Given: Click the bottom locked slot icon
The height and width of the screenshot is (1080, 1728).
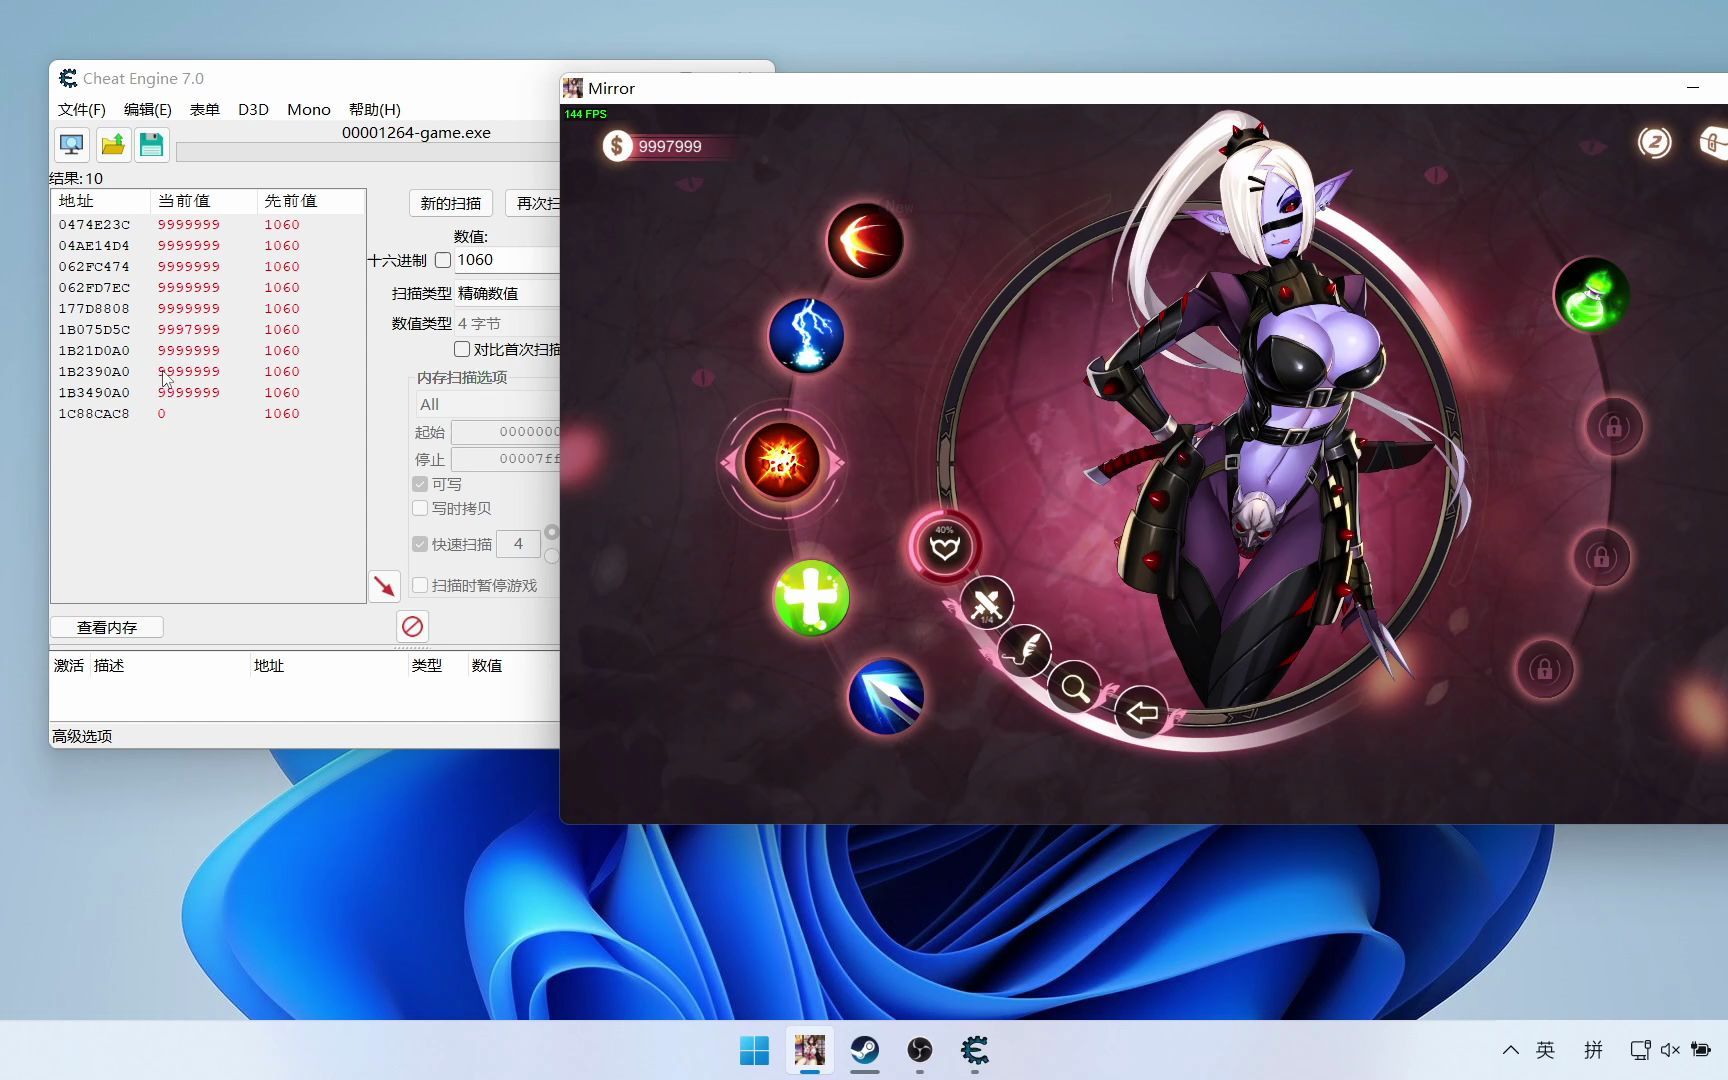Looking at the screenshot, I should click(1544, 669).
